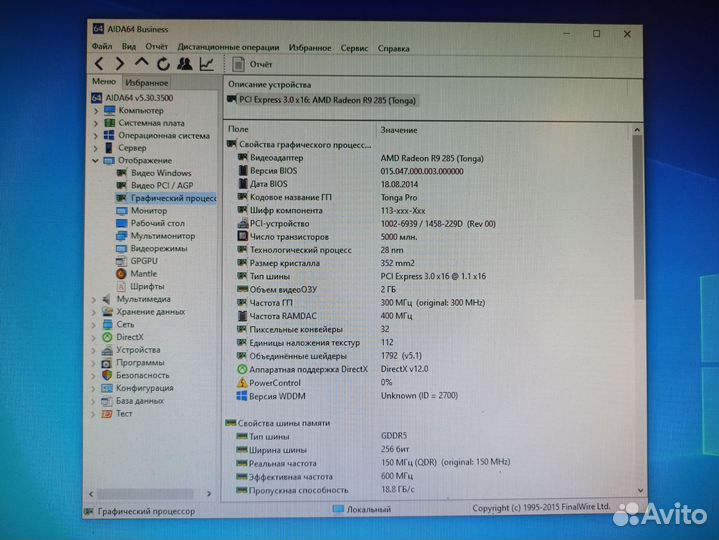
Task: Click the Рабочий стол icon in tree
Action: (x=122, y=223)
